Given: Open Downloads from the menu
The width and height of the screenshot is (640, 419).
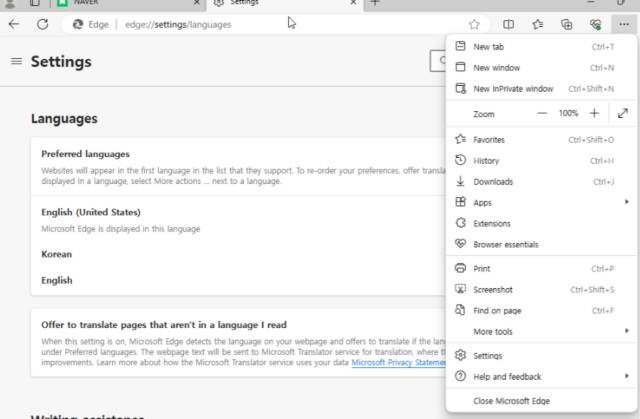Looking at the screenshot, I should click(x=541, y=182).
